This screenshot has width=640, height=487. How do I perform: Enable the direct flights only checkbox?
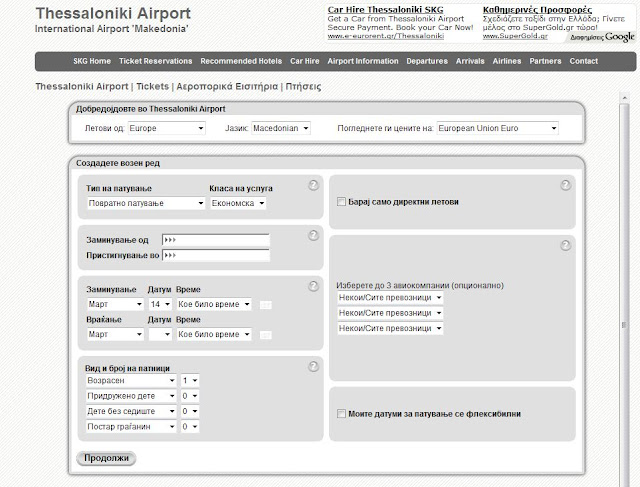tap(342, 202)
